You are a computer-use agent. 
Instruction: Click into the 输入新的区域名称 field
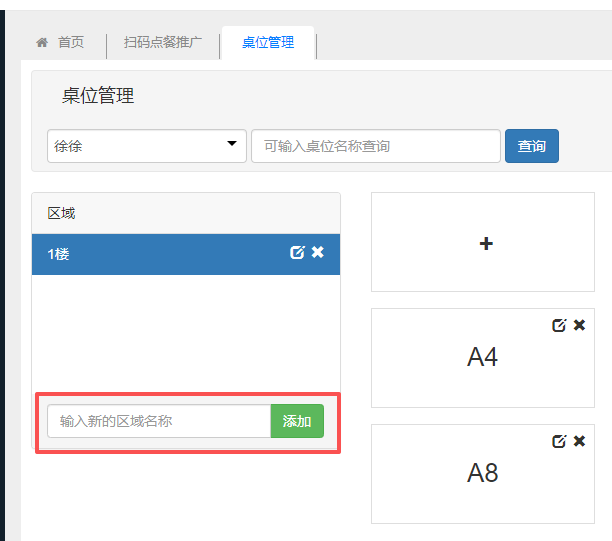159,421
